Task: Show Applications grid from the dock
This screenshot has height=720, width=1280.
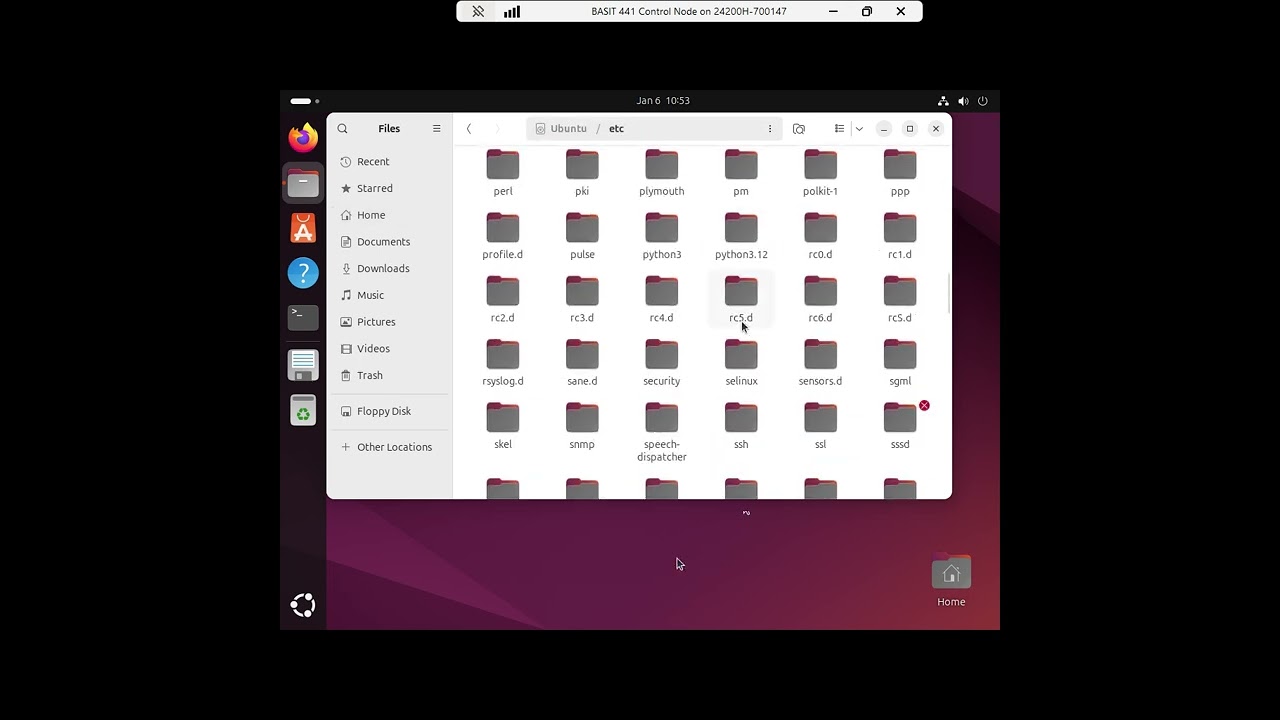Action: pos(303,605)
